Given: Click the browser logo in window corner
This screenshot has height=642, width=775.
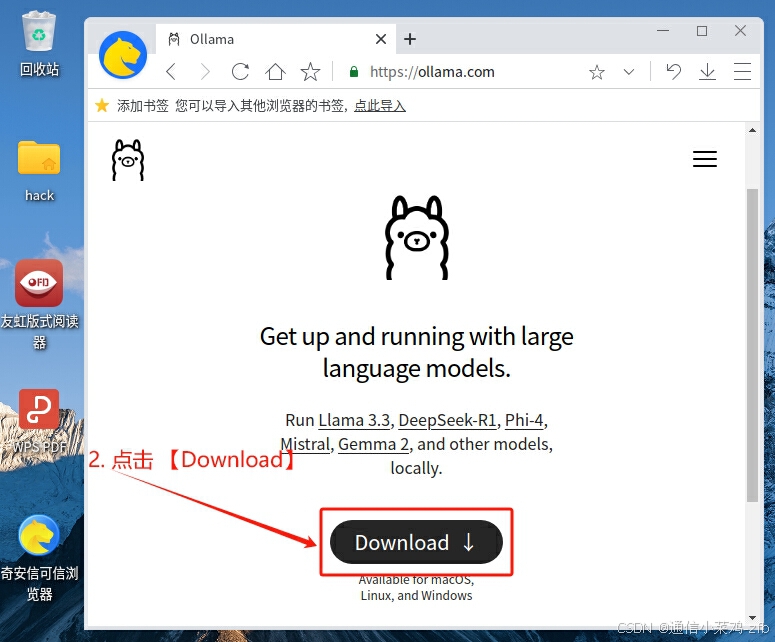Looking at the screenshot, I should point(123,55).
